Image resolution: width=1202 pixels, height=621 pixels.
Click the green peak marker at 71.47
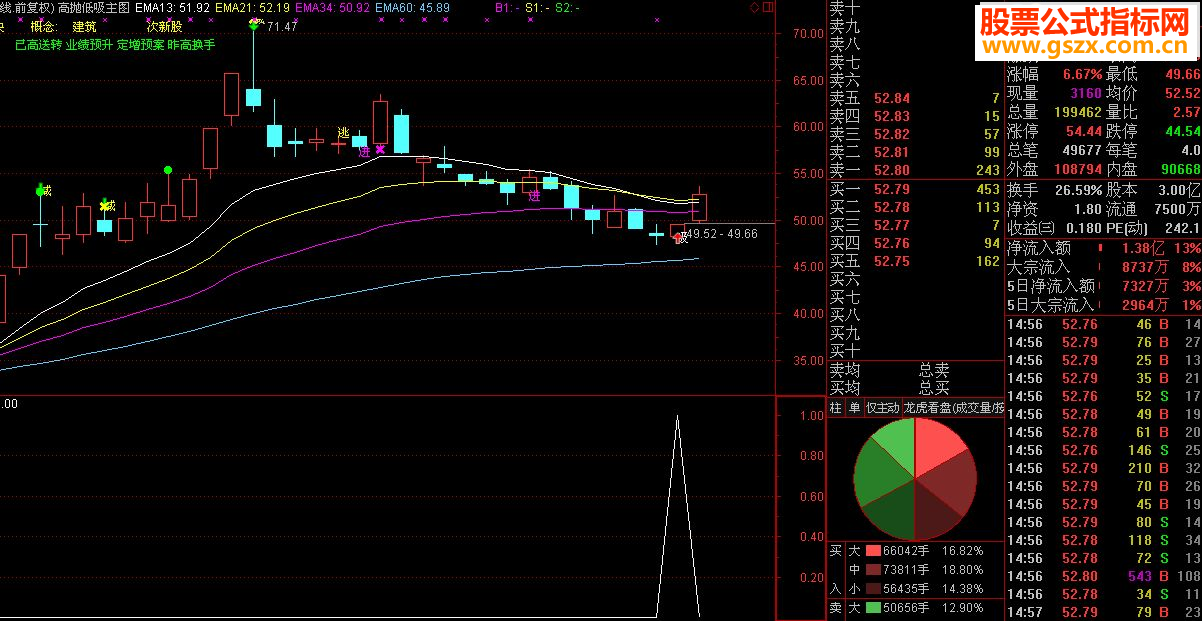[254, 24]
